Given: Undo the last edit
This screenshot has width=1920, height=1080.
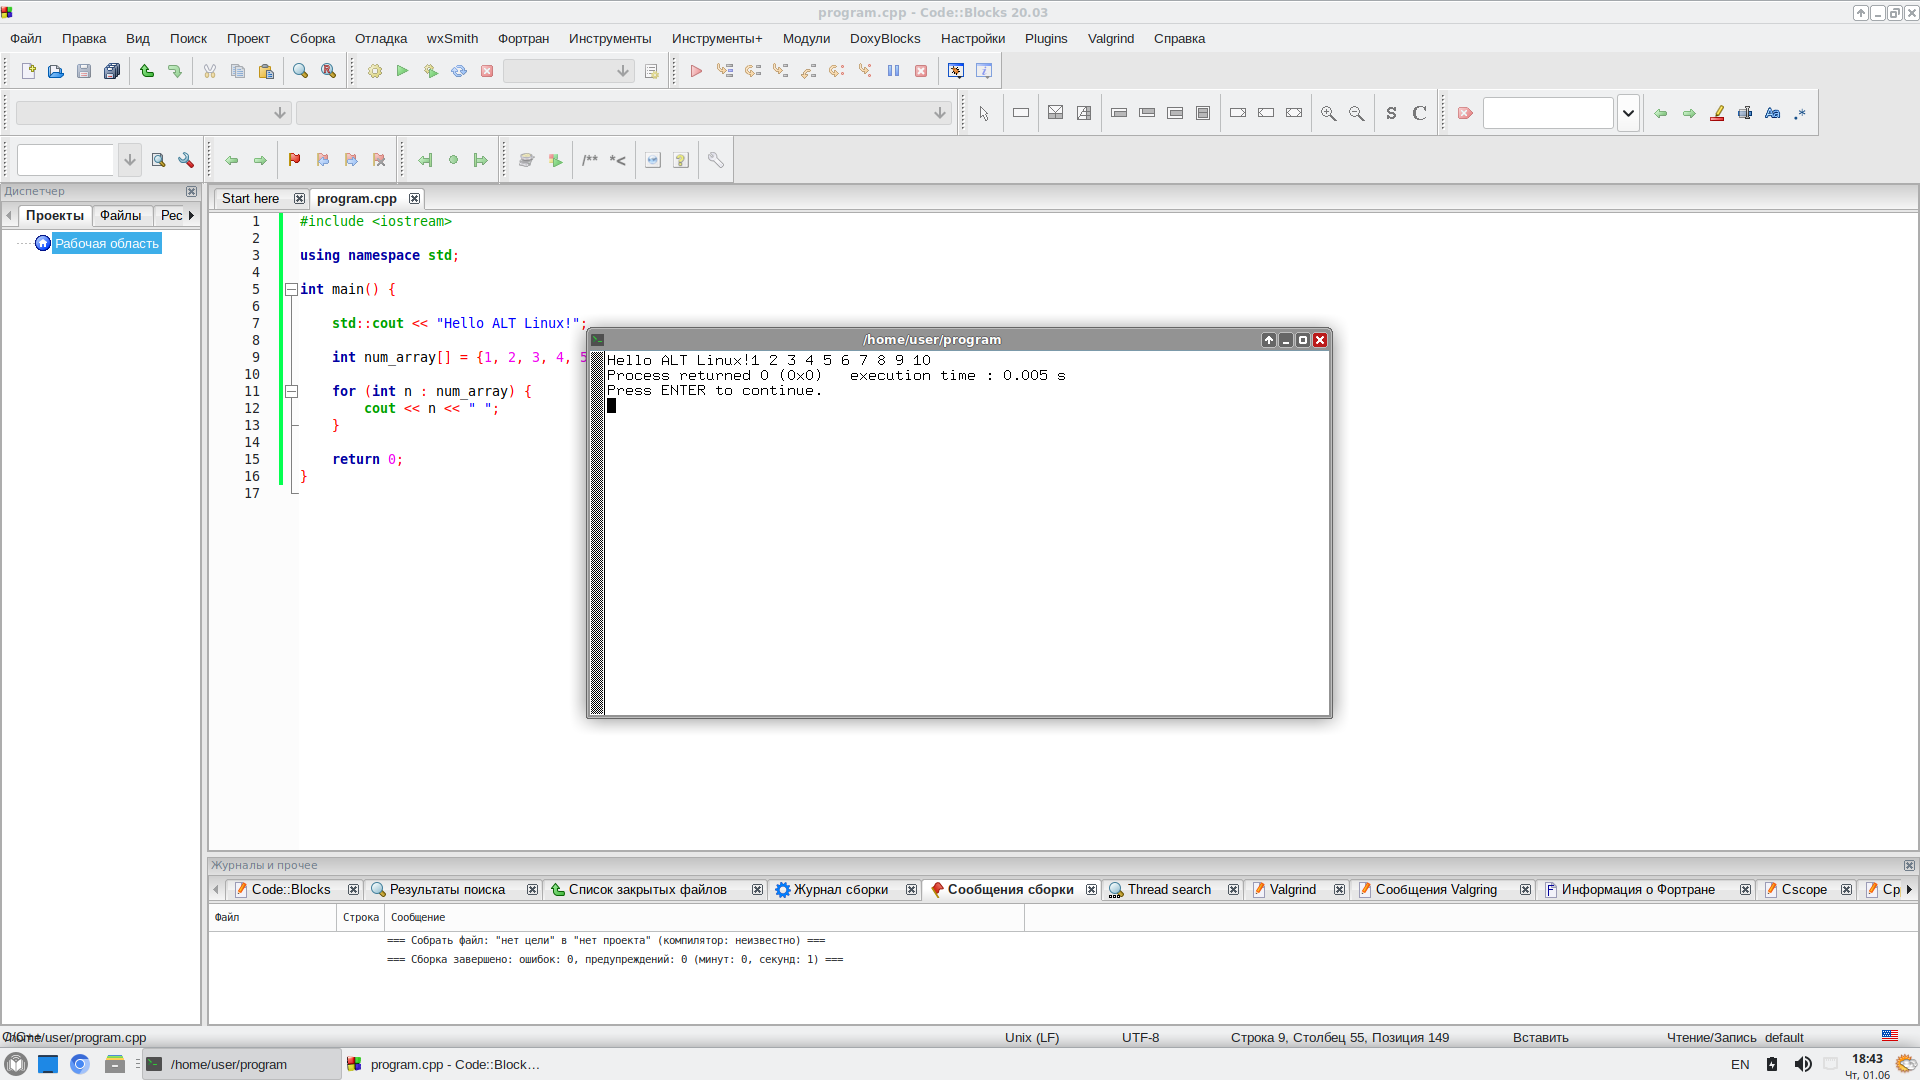Looking at the screenshot, I should coord(147,71).
